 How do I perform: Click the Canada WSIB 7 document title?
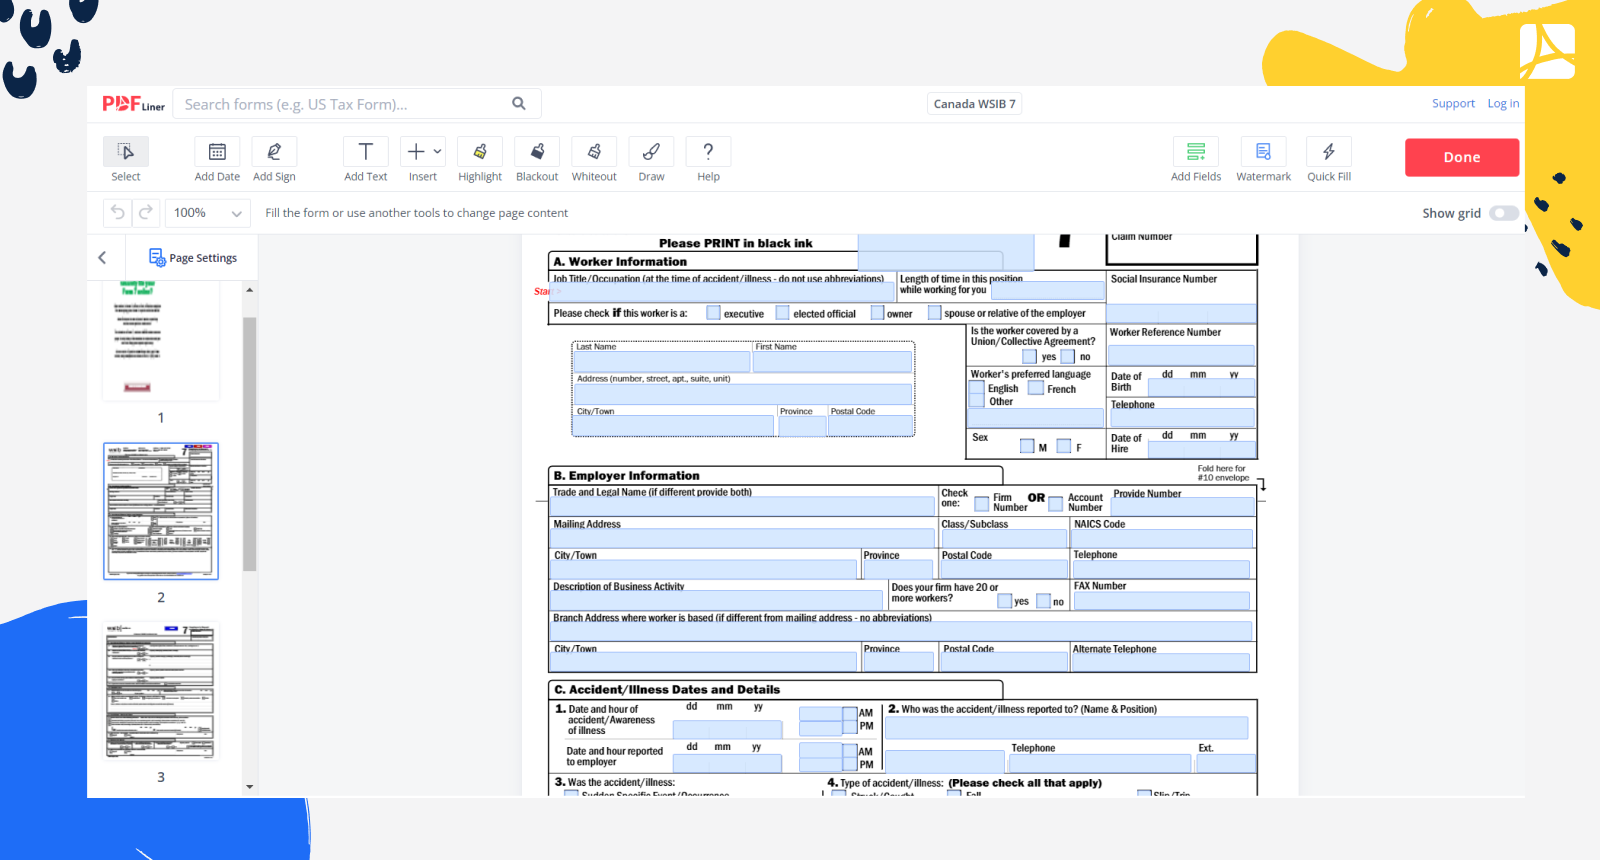pos(974,104)
